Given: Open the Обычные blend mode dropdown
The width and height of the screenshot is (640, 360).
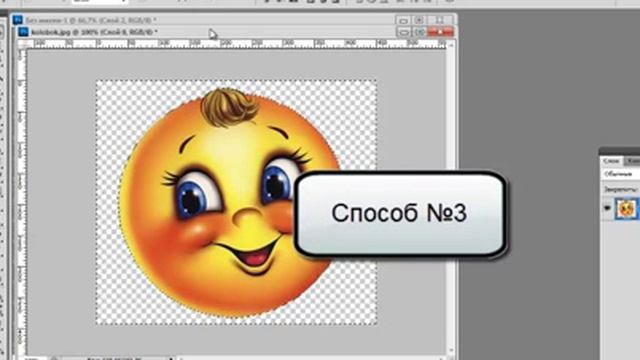Looking at the screenshot, I should [x=621, y=174].
